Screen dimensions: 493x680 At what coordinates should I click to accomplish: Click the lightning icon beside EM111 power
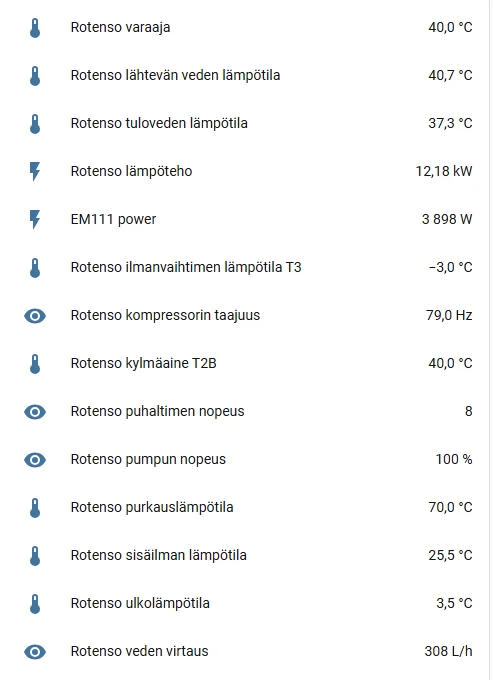(x=35, y=220)
